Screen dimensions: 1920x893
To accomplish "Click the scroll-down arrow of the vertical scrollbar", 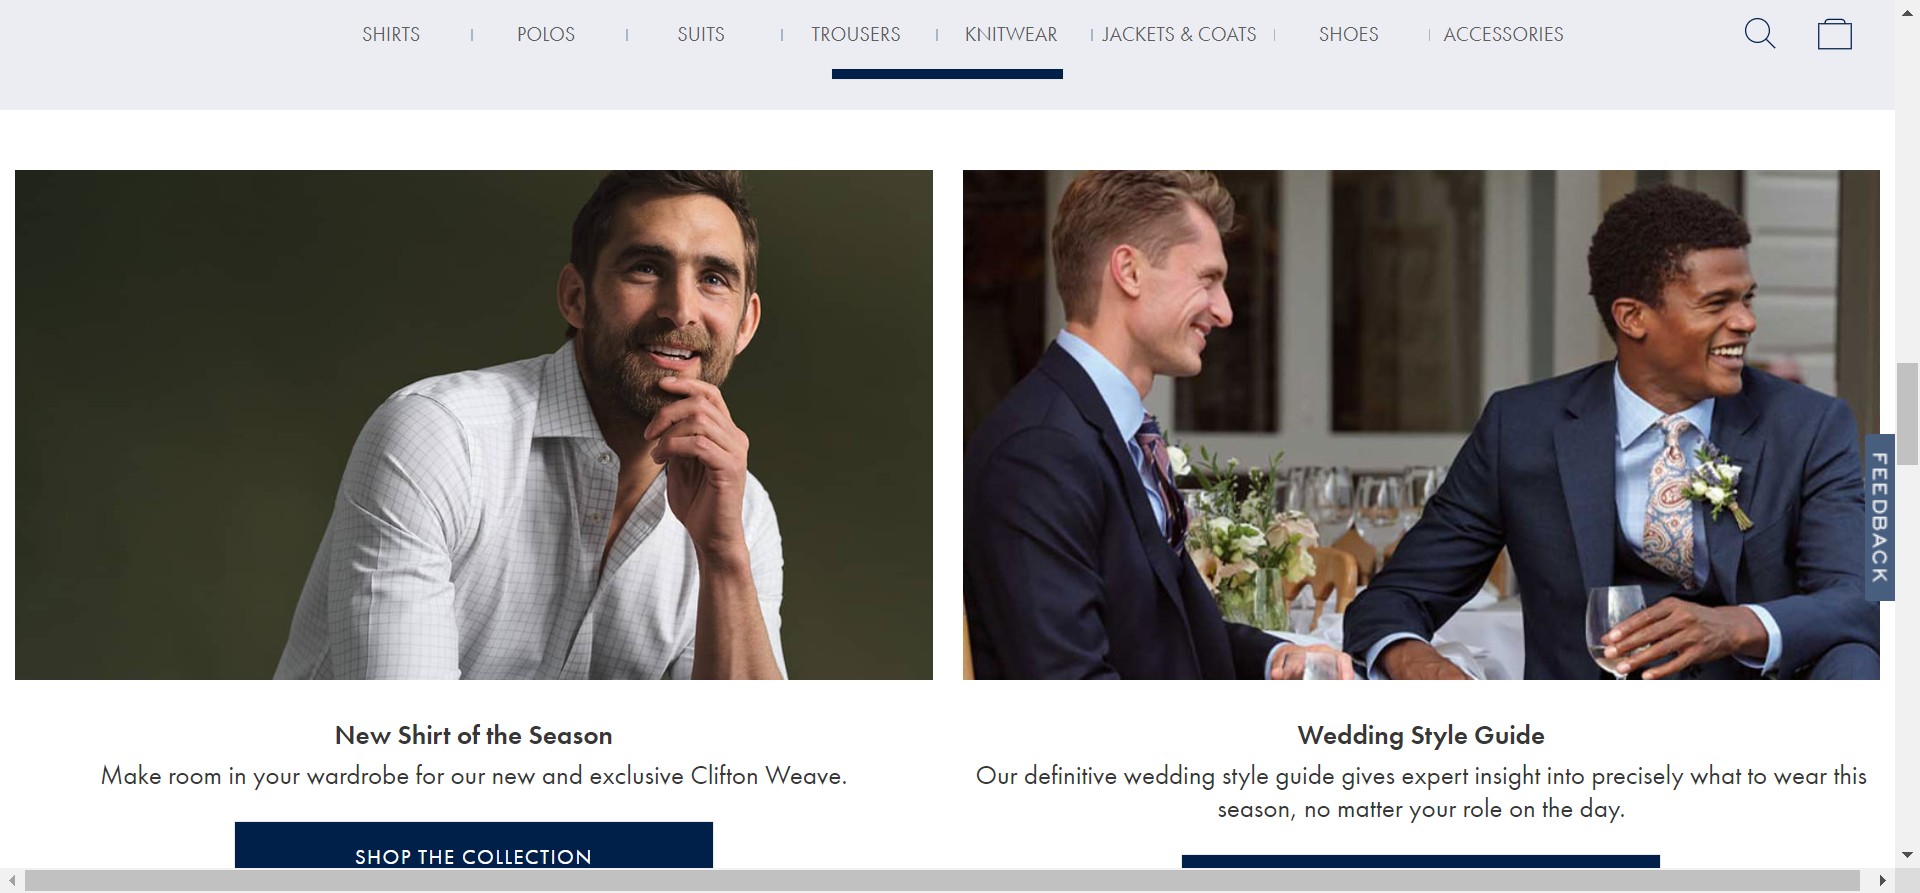I will tap(1908, 855).
